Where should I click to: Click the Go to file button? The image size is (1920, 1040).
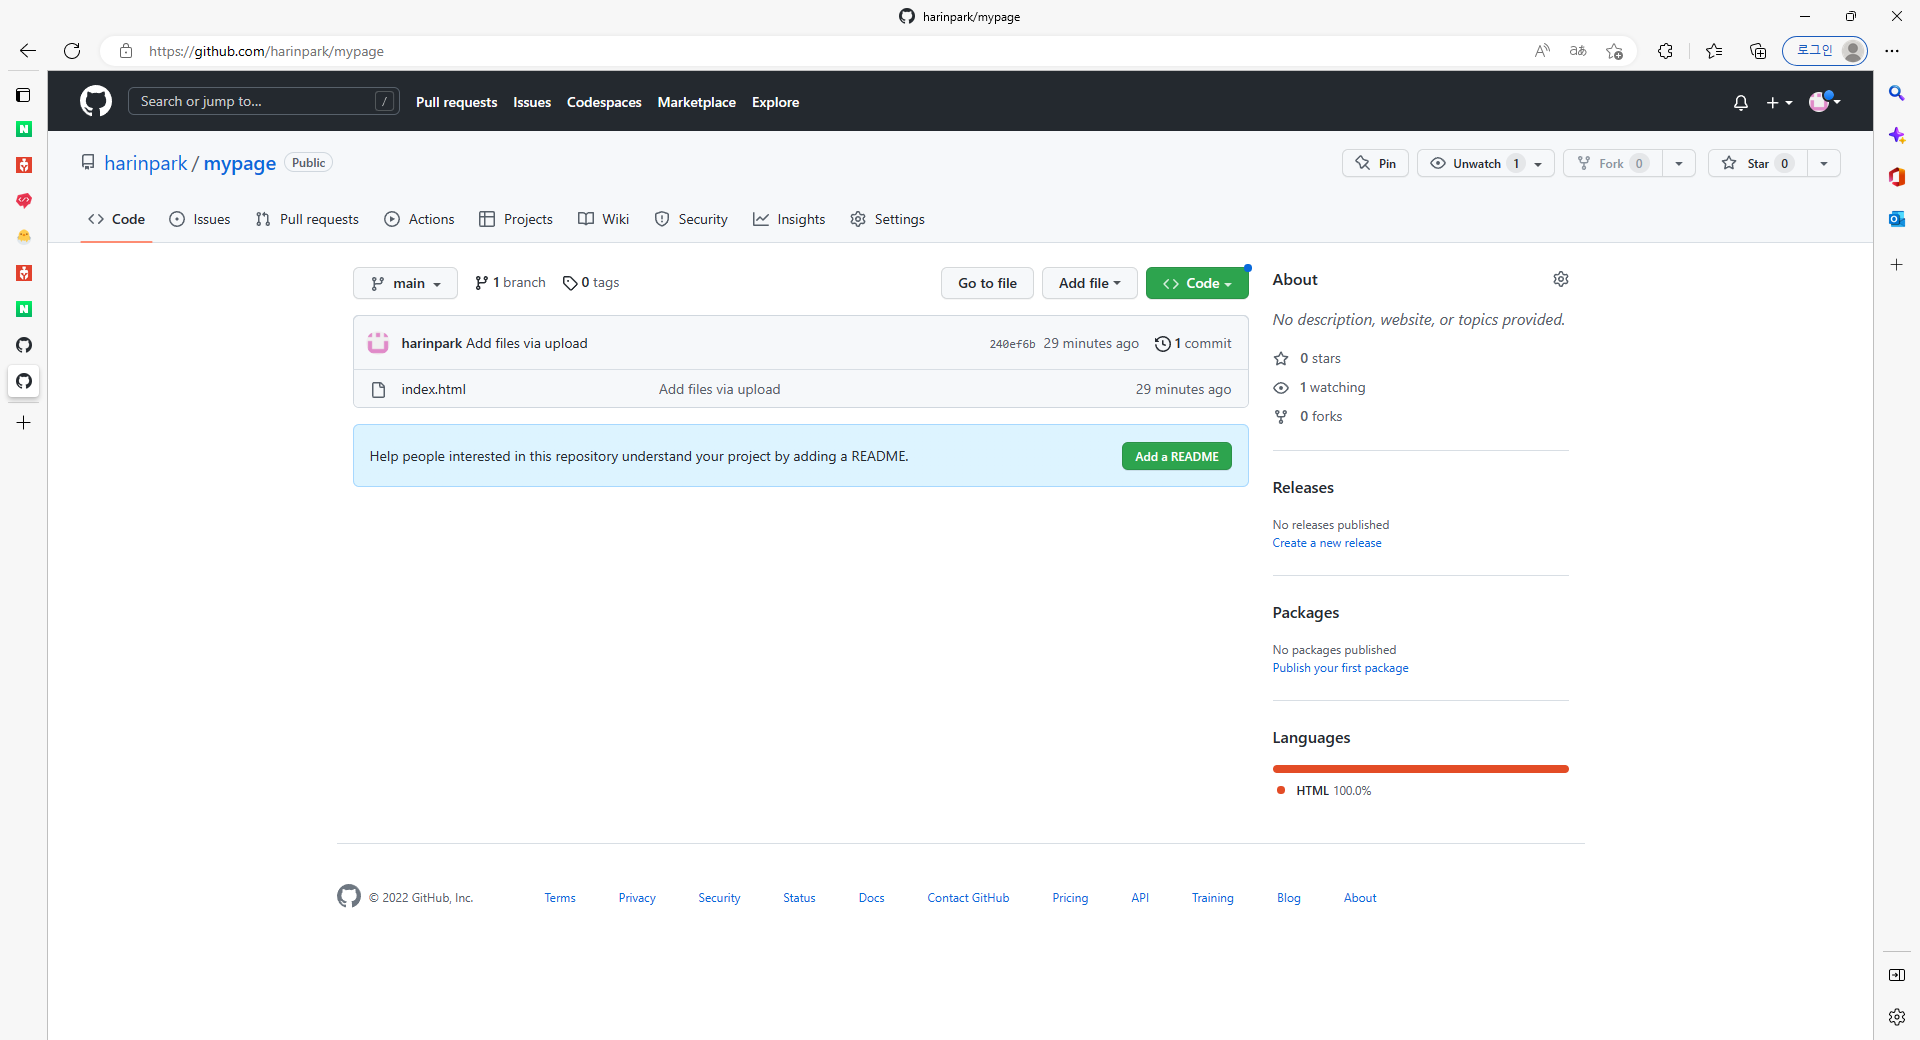[x=987, y=283]
